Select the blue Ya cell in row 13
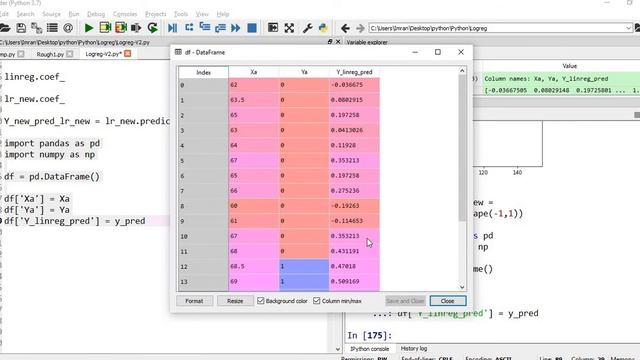640x360 pixels. coord(304,282)
